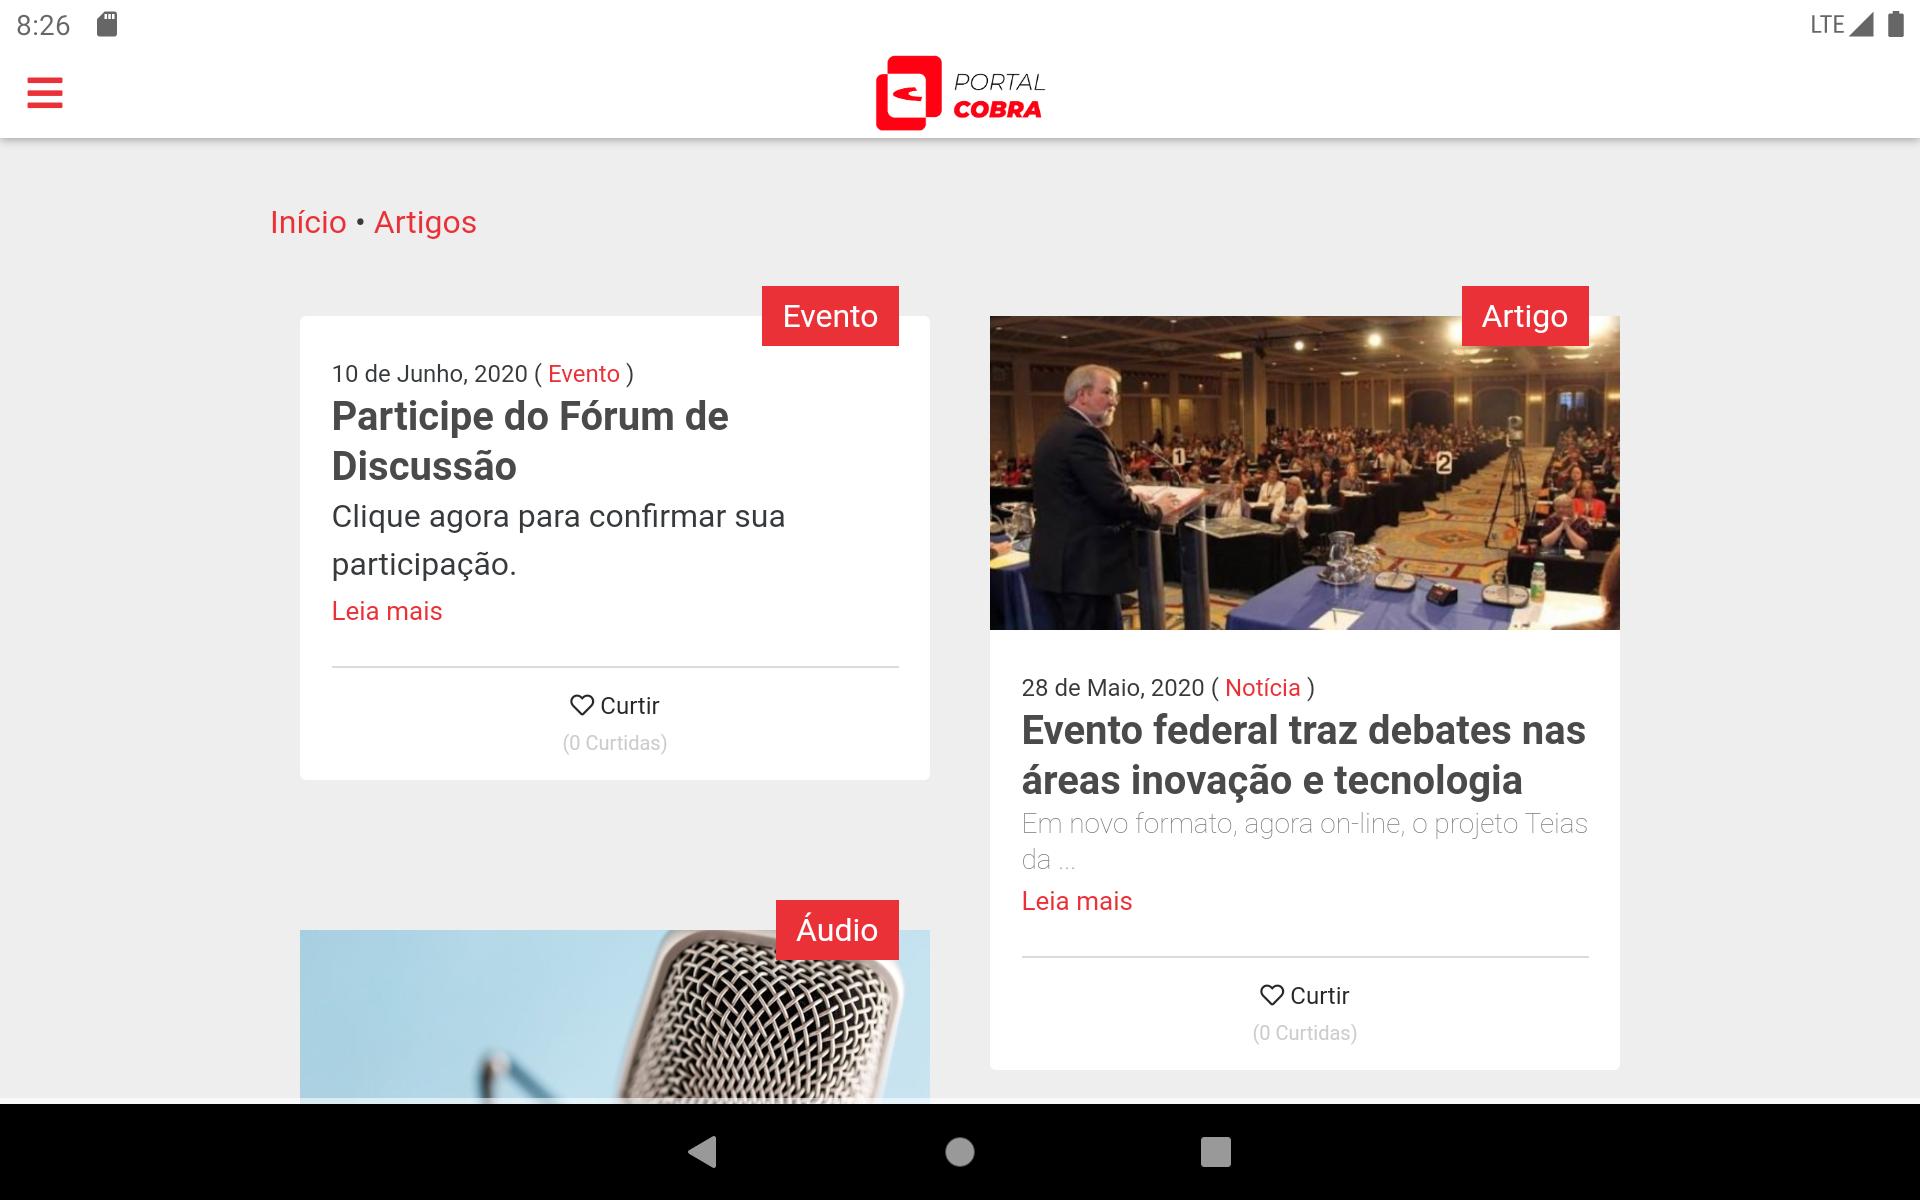Image resolution: width=1920 pixels, height=1200 pixels.
Task: Tap the Android recent apps button
Action: click(x=1216, y=1152)
